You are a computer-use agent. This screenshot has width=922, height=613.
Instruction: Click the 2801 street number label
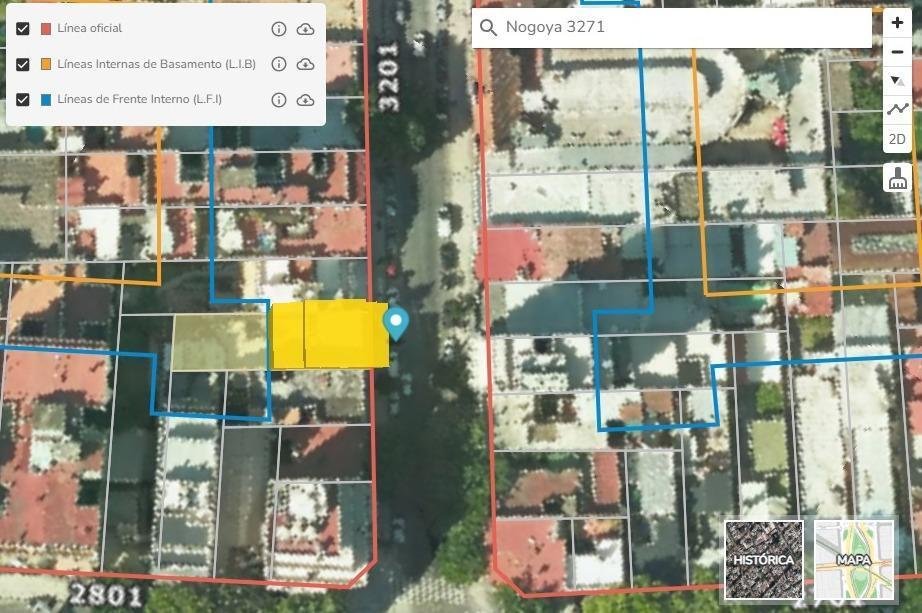(x=106, y=595)
